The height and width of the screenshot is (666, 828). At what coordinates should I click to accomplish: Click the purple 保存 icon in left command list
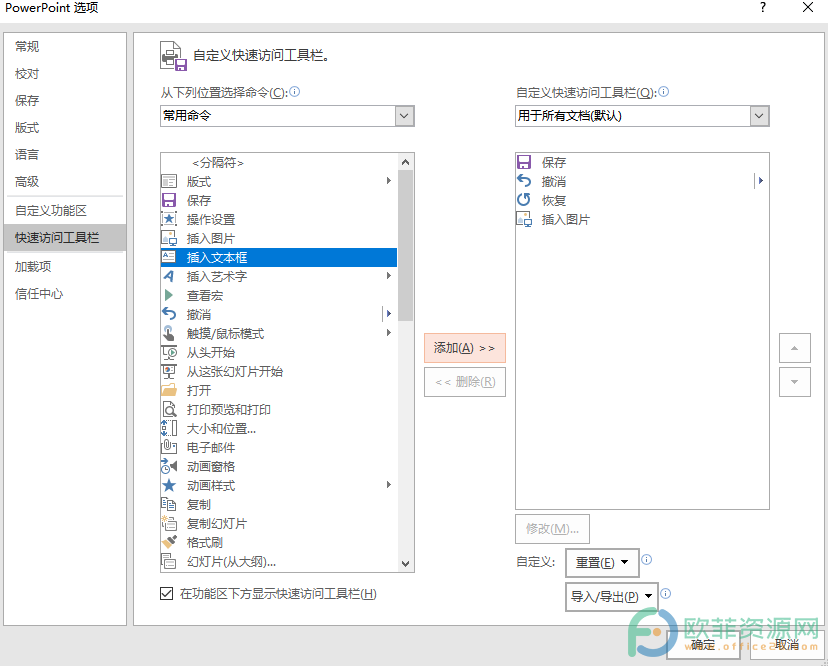pyautogui.click(x=169, y=201)
